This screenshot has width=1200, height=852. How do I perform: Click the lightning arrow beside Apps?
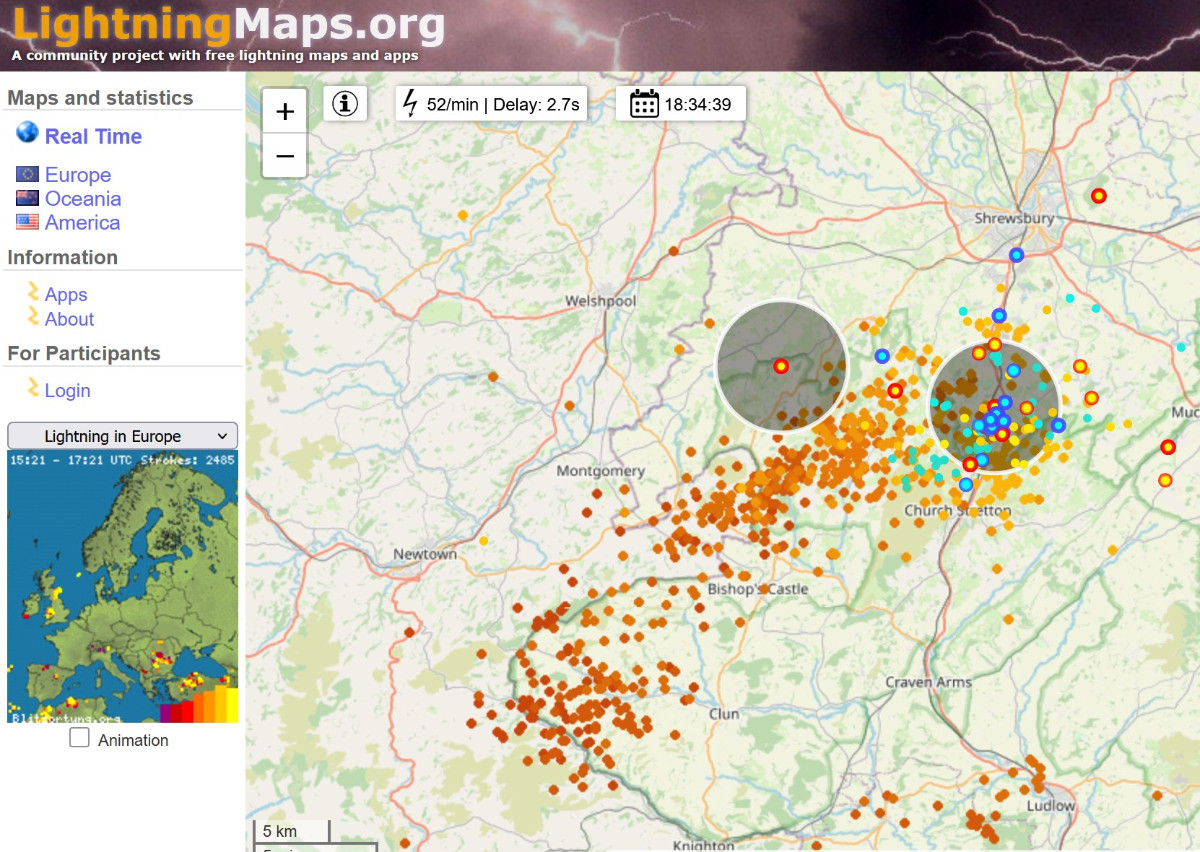pos(33,292)
